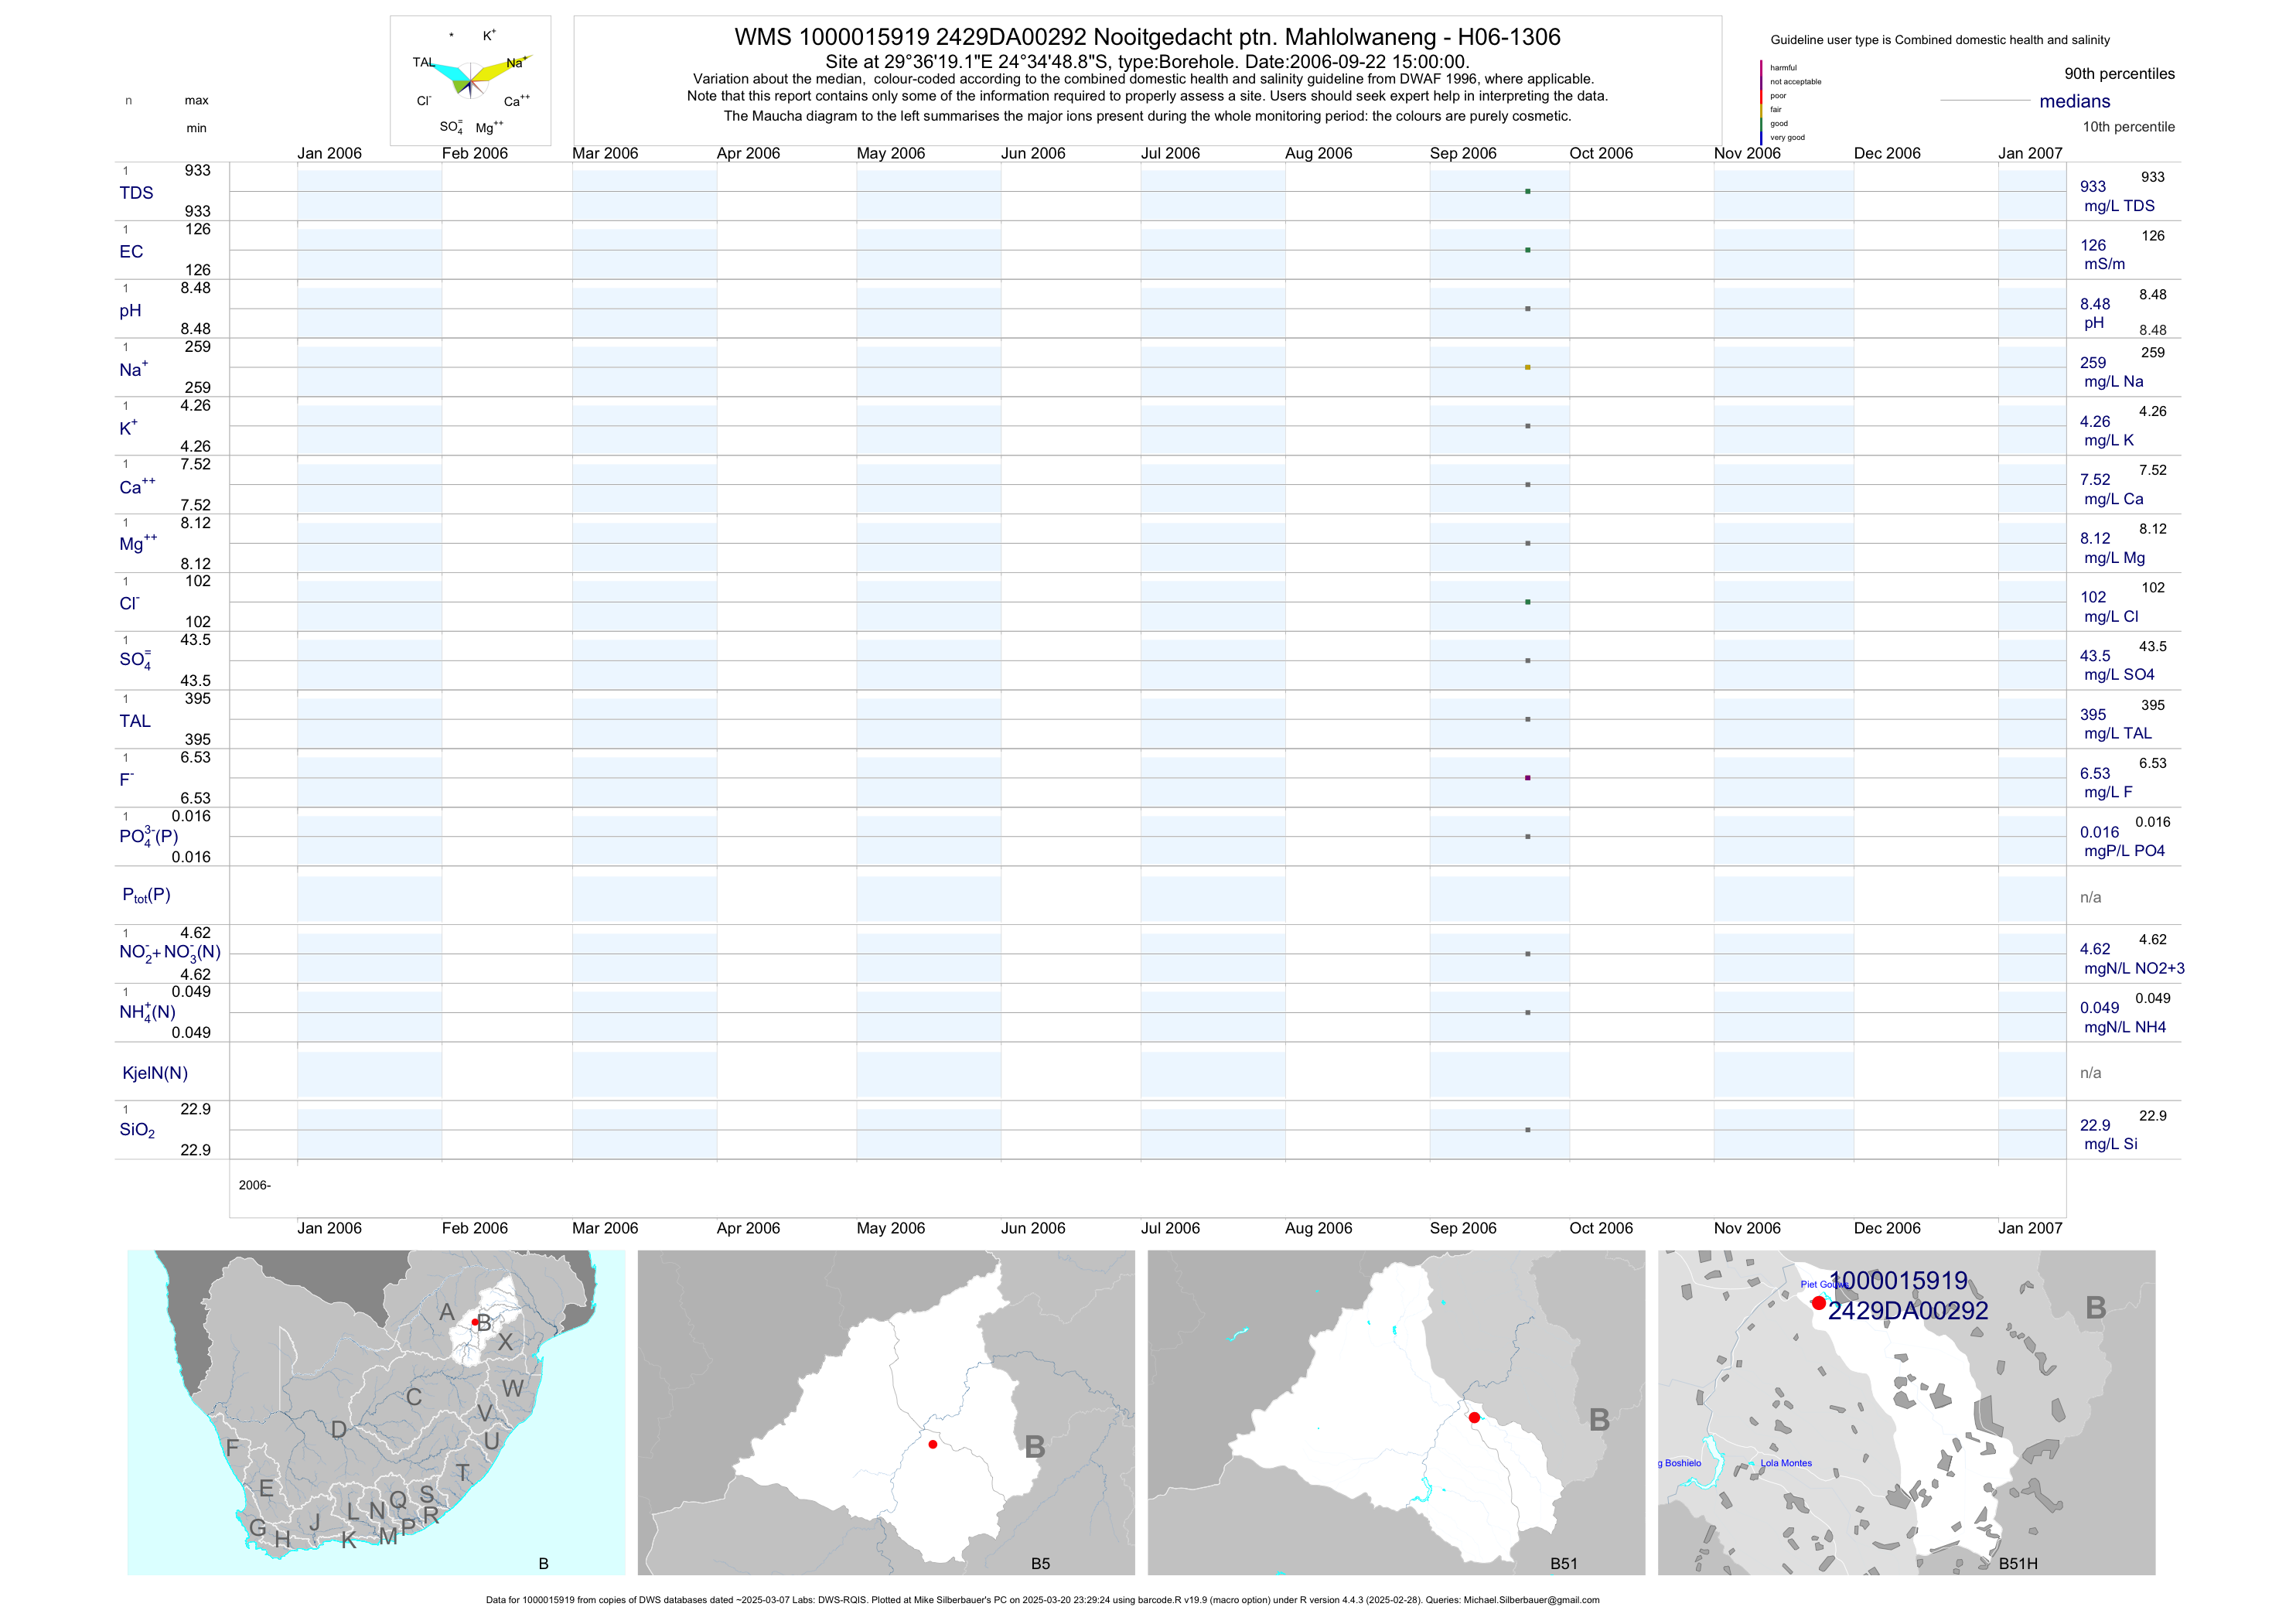Screen dimensions: 2296x1624
Task: Click red site dot on South Africa map
Action: pos(475,1322)
